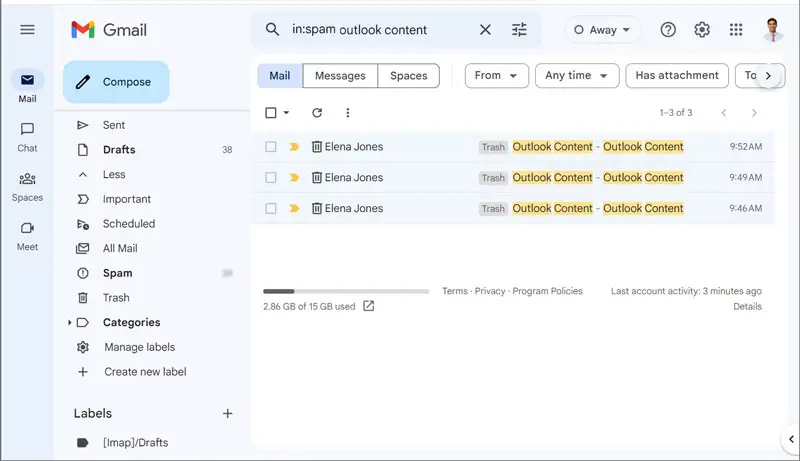Refresh the message list

click(x=317, y=113)
